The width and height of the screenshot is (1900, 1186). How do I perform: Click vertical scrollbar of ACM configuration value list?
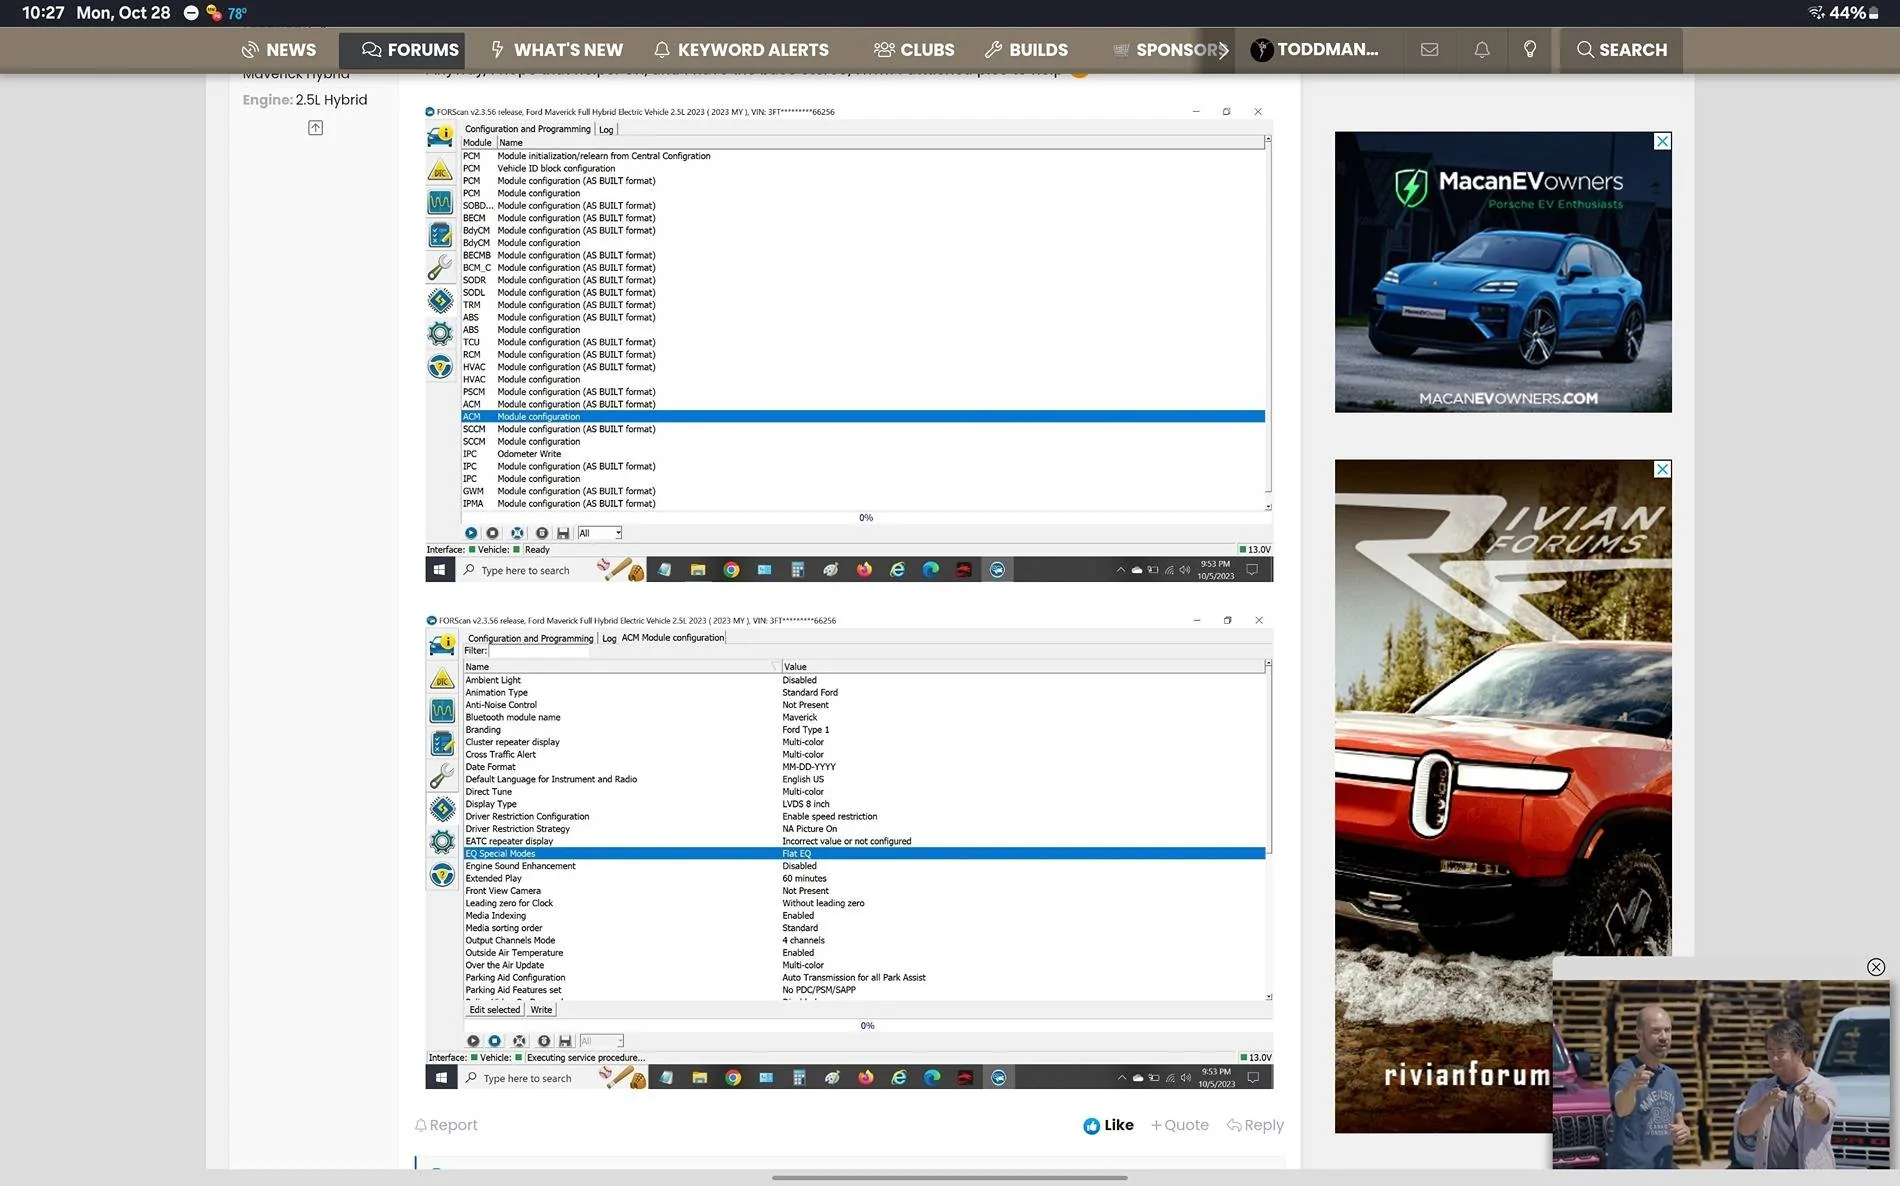click(x=1269, y=830)
